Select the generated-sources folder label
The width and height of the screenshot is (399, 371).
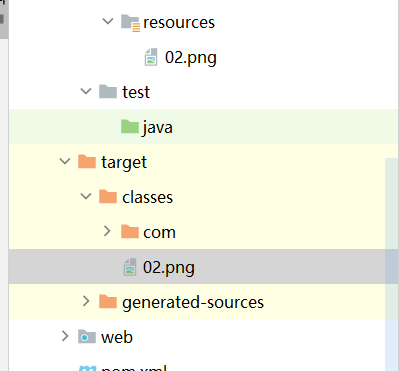click(193, 303)
